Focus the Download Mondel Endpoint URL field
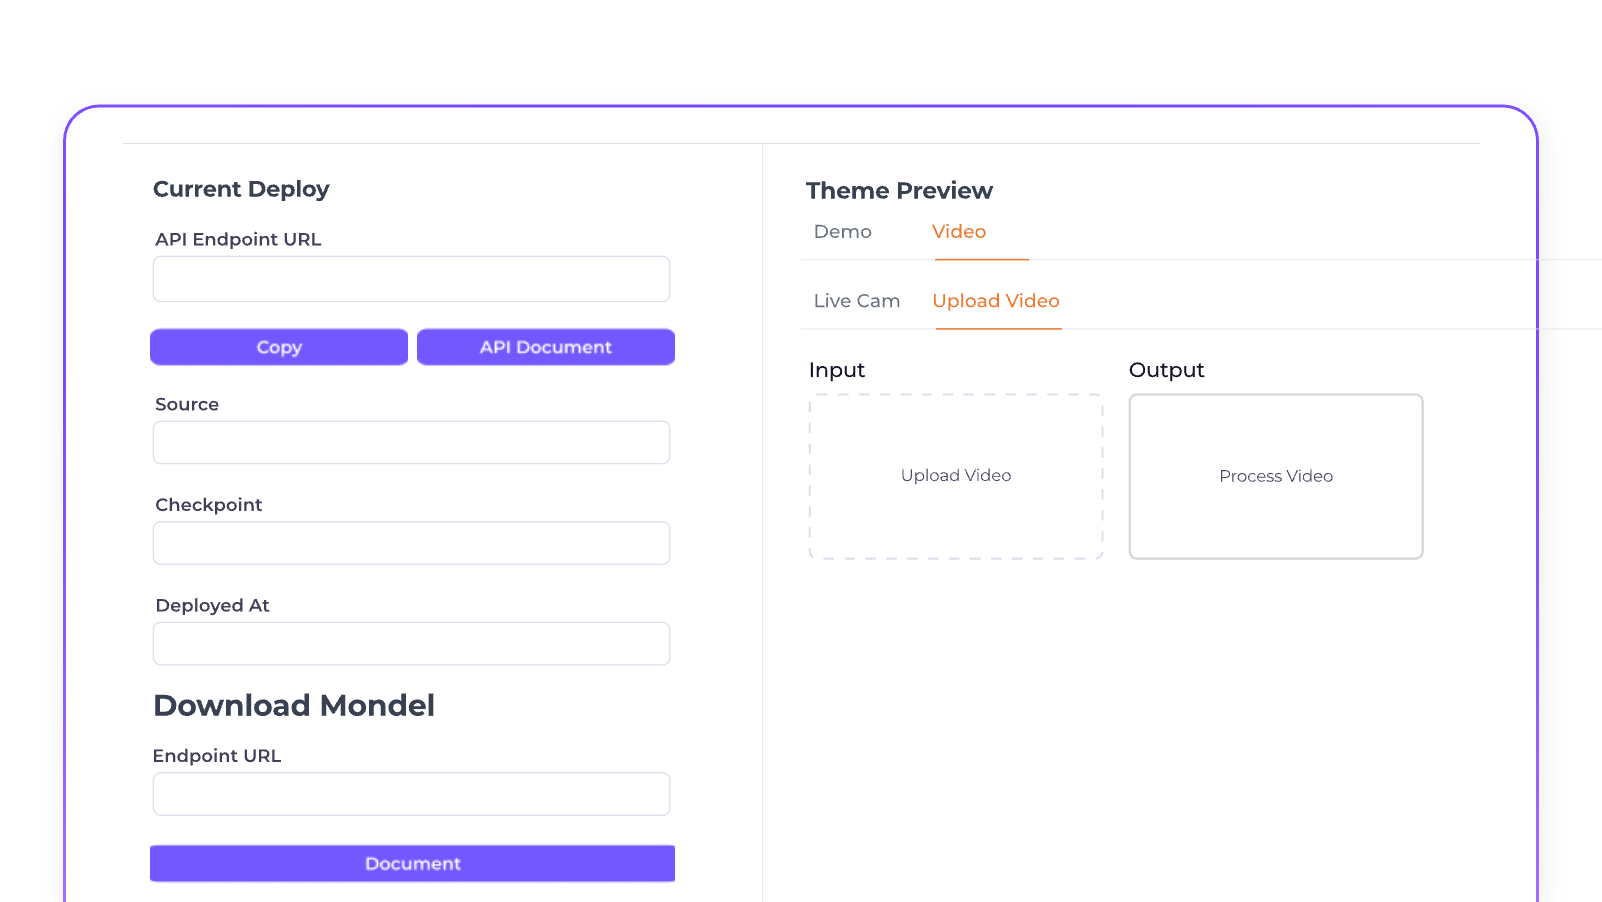Screen dimensions: 1602x902 pyautogui.click(x=411, y=794)
